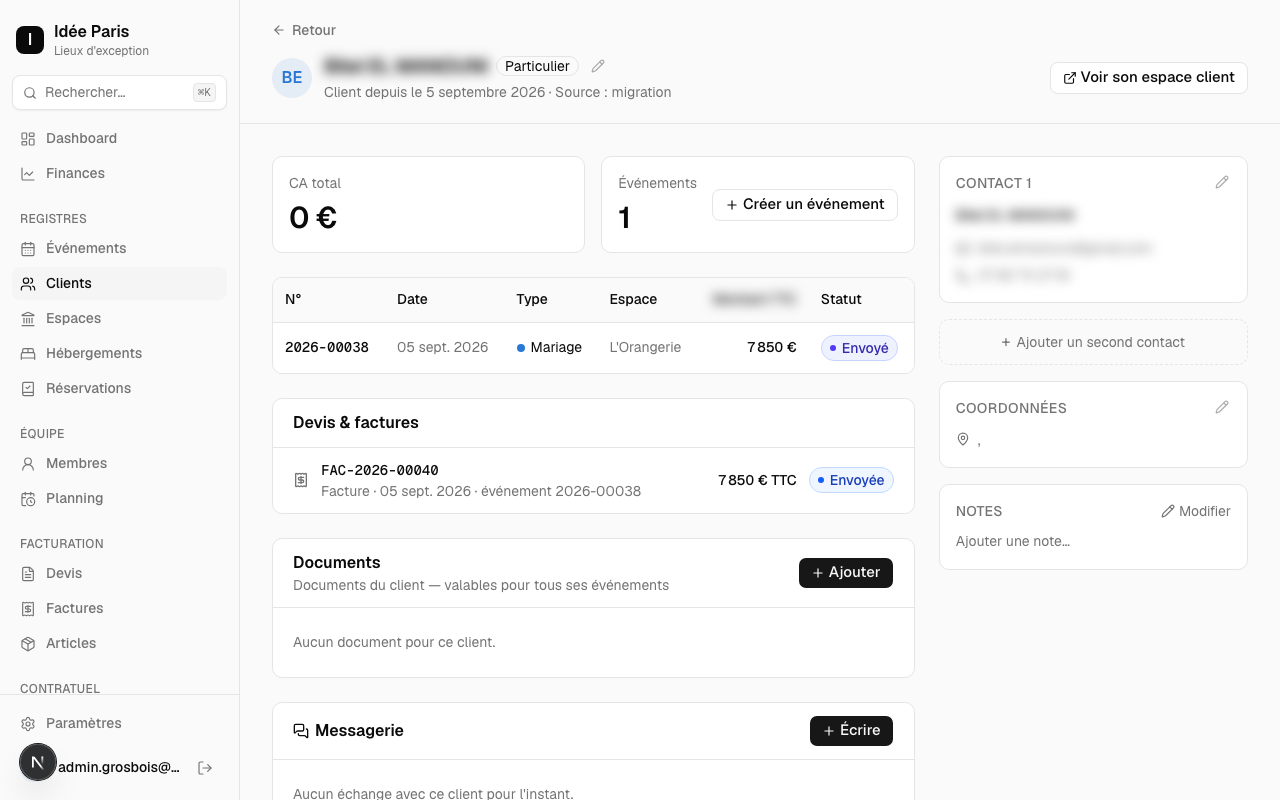Click the BE client avatar
The height and width of the screenshot is (800, 1280).
(x=292, y=77)
